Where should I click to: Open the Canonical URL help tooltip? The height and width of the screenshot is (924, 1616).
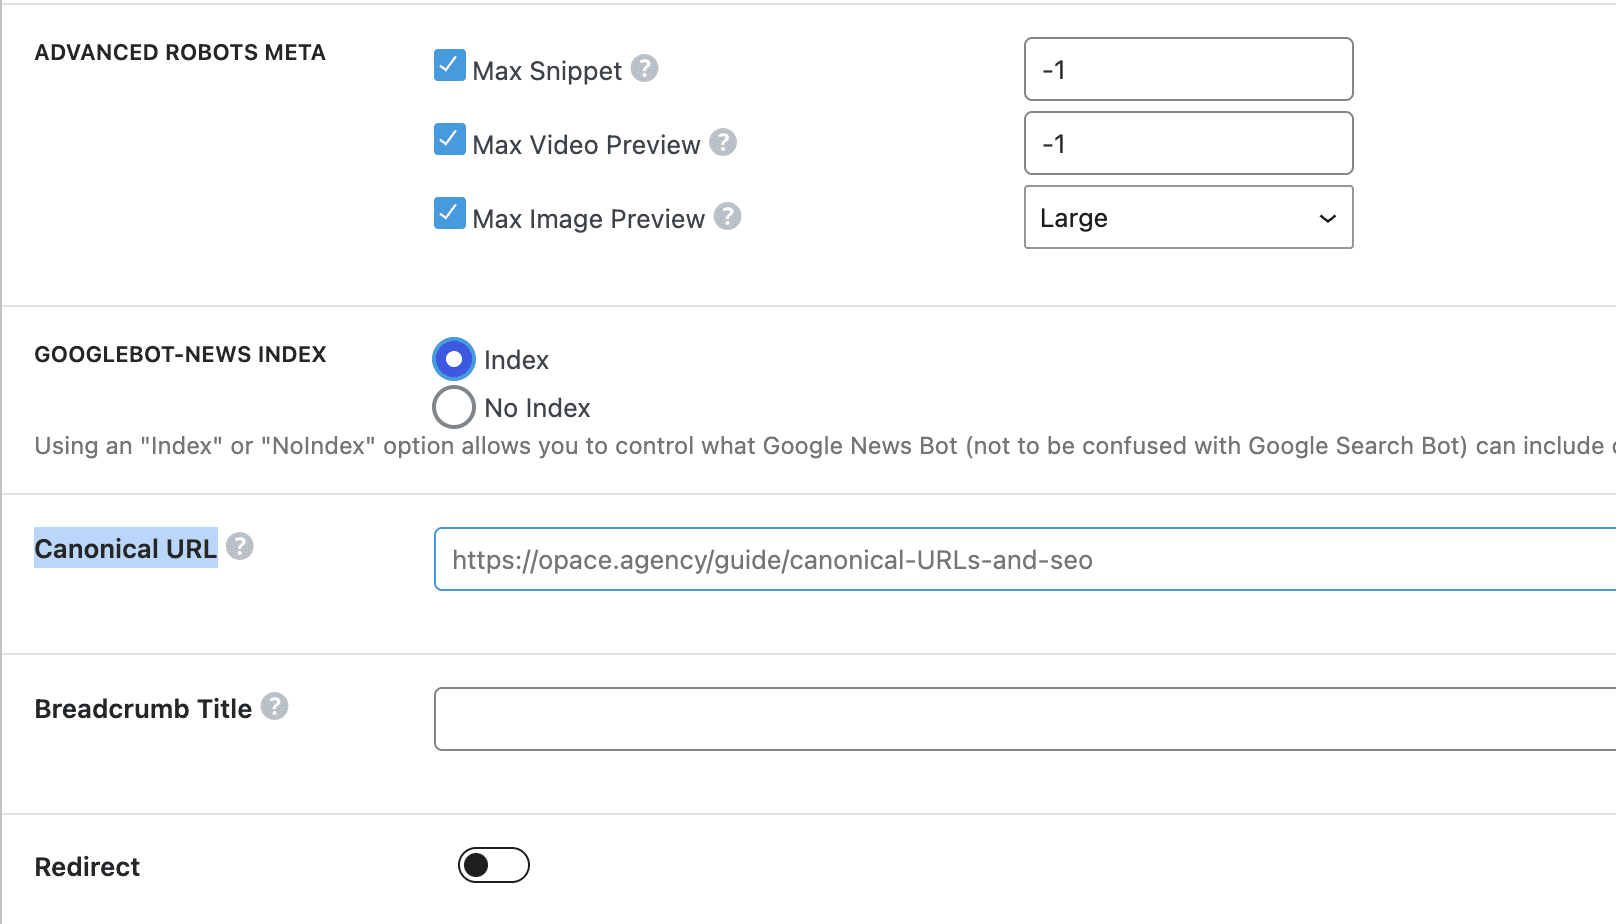[x=240, y=547]
